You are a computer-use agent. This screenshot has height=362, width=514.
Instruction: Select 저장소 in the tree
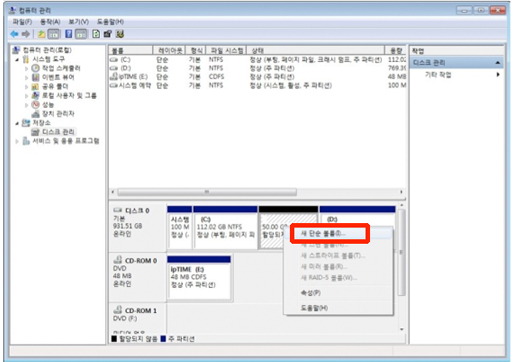point(41,123)
